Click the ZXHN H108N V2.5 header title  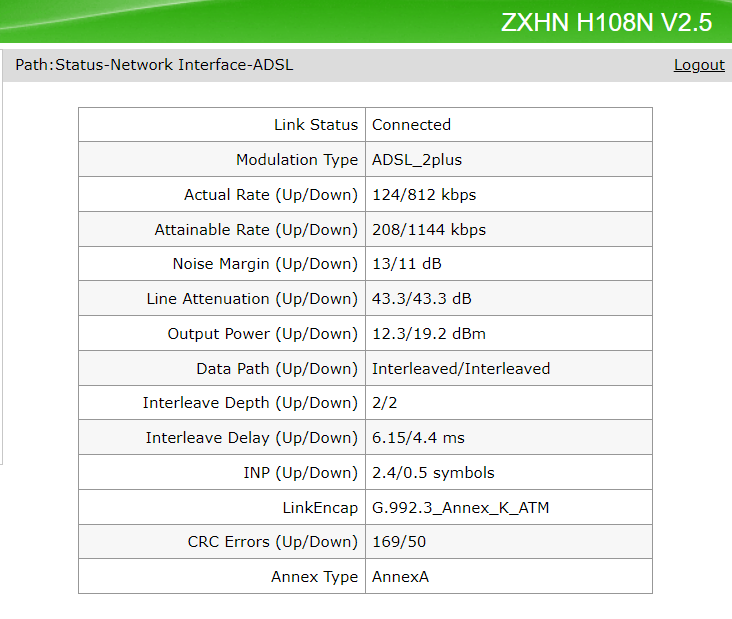(606, 23)
